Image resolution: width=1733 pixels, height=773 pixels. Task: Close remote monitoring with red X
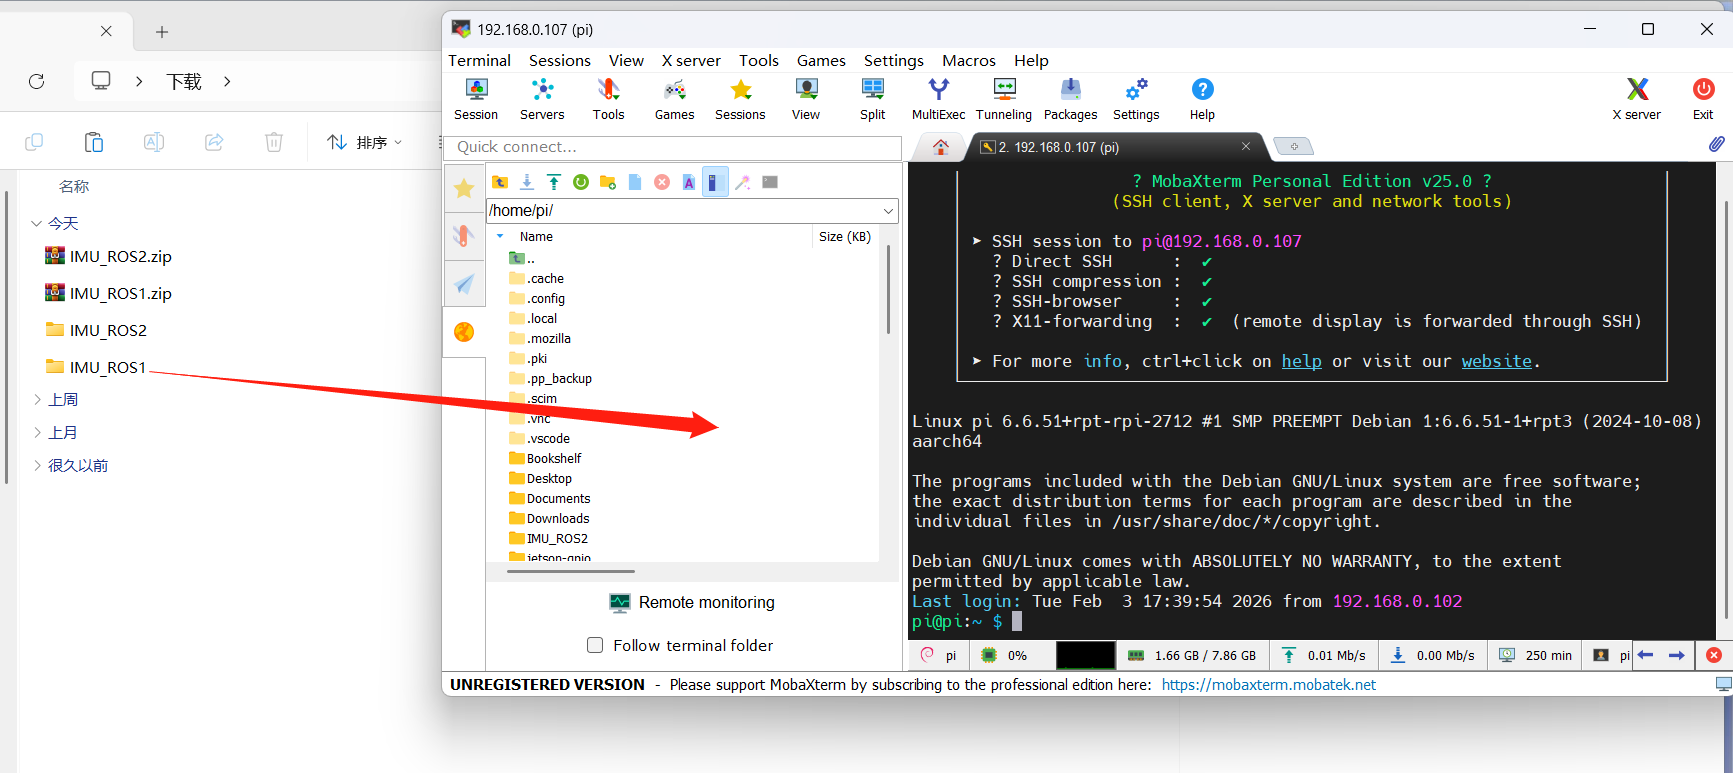(x=1713, y=655)
